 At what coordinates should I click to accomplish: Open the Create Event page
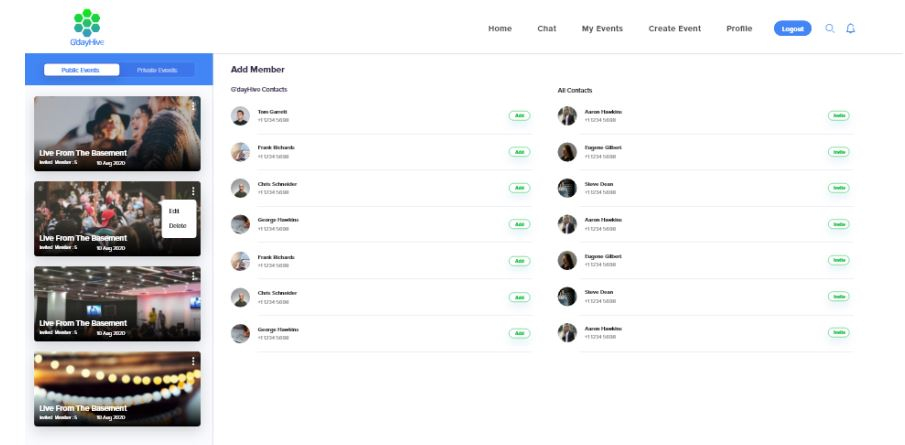tap(674, 29)
